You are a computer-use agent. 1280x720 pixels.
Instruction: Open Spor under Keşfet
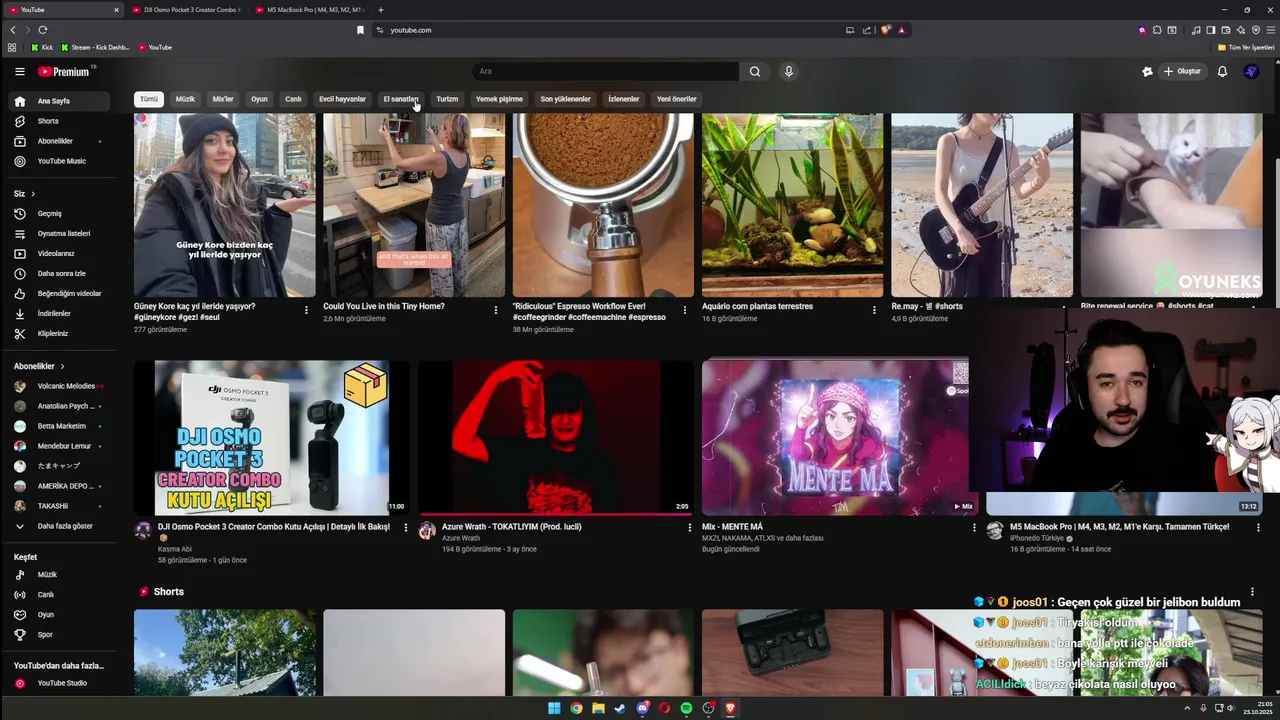59,635
